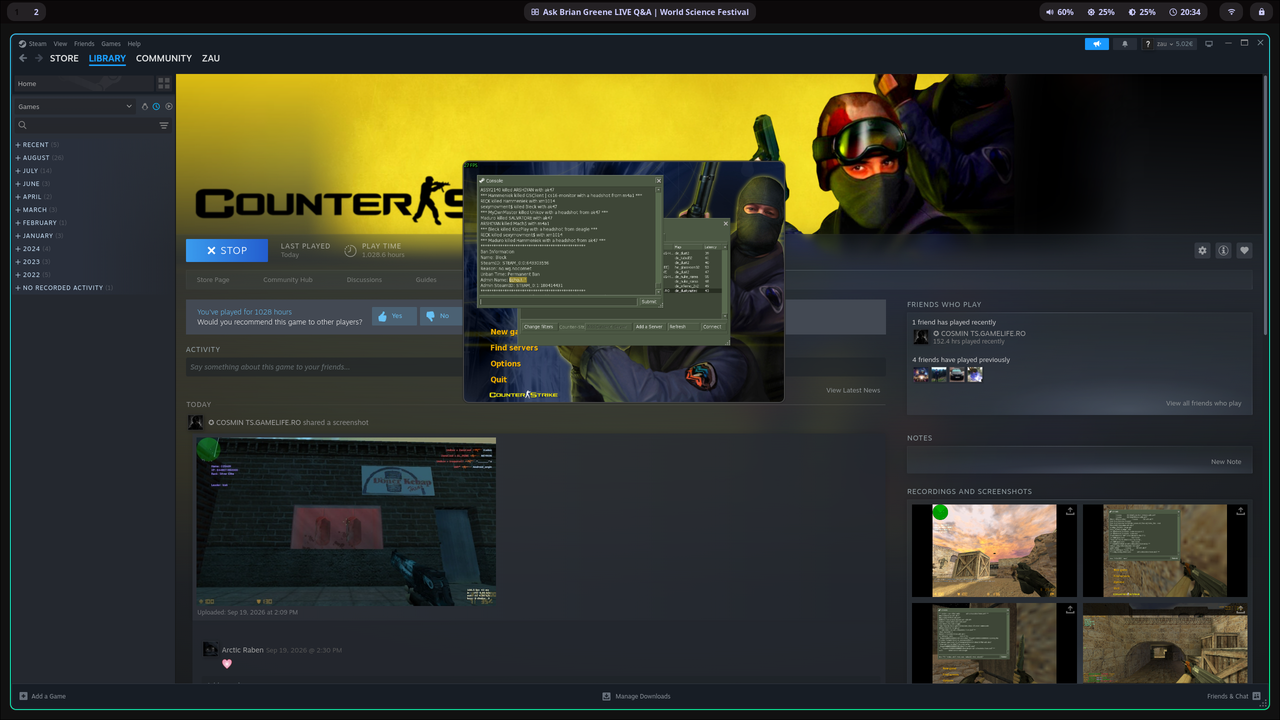The image size is (1280, 720).
Task: Open advanced filter options in library search
Action: pyautogui.click(x=164, y=125)
